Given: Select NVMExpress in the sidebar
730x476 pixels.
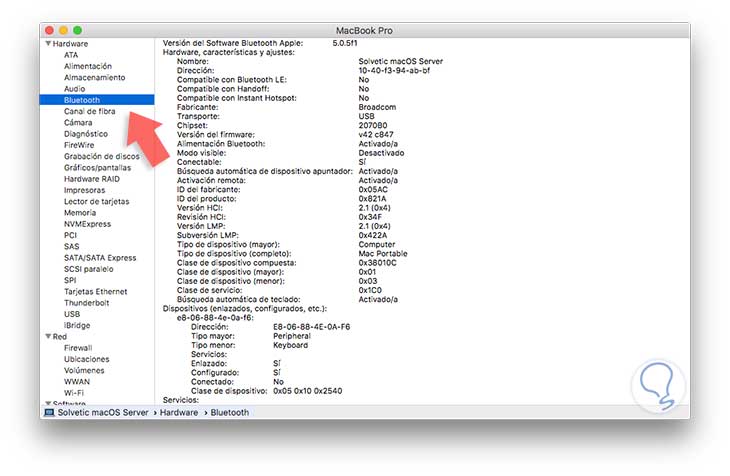Looking at the screenshot, I should point(88,224).
